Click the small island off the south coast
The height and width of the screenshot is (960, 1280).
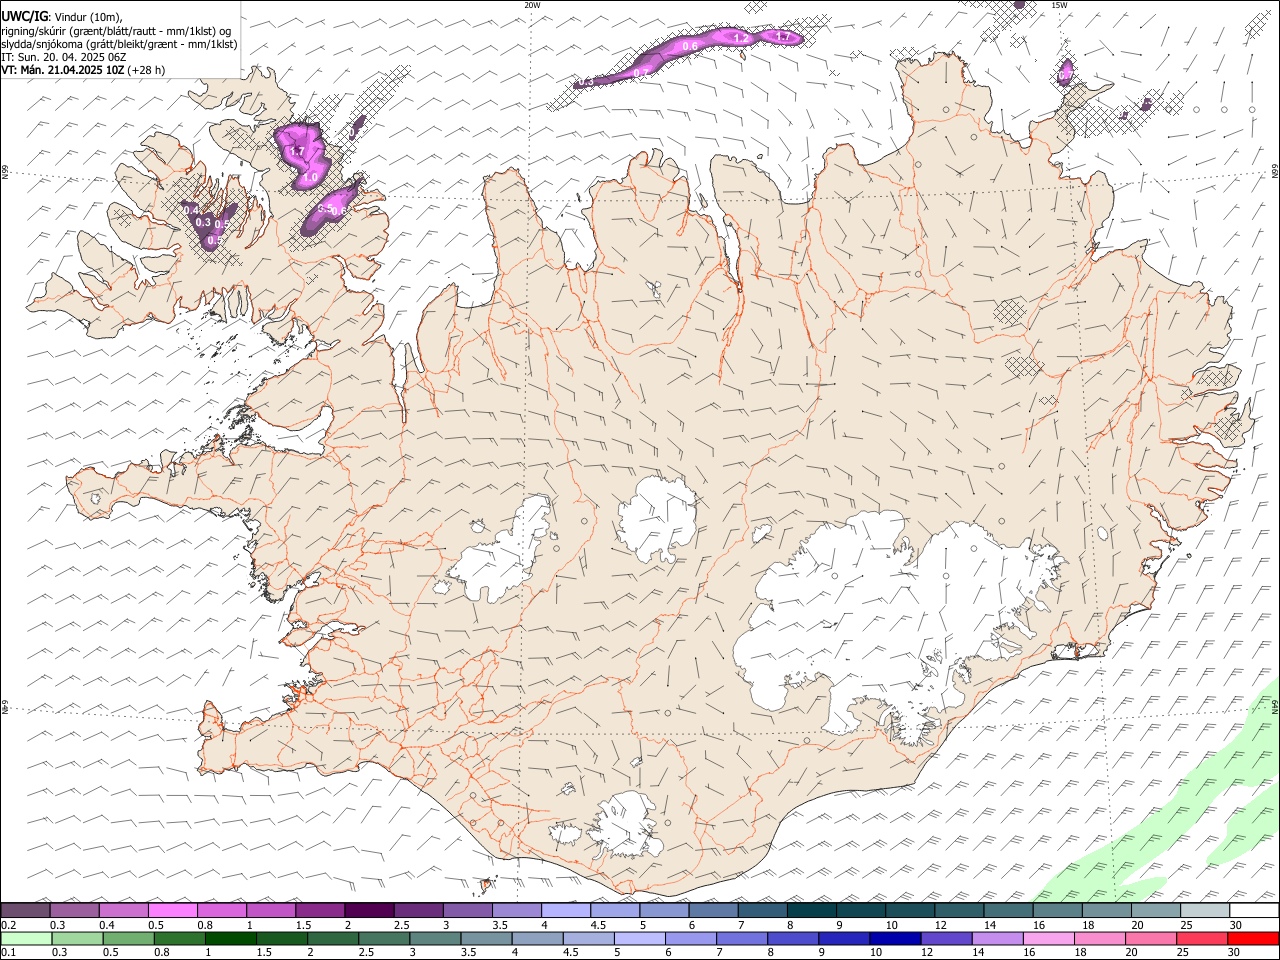click(487, 884)
